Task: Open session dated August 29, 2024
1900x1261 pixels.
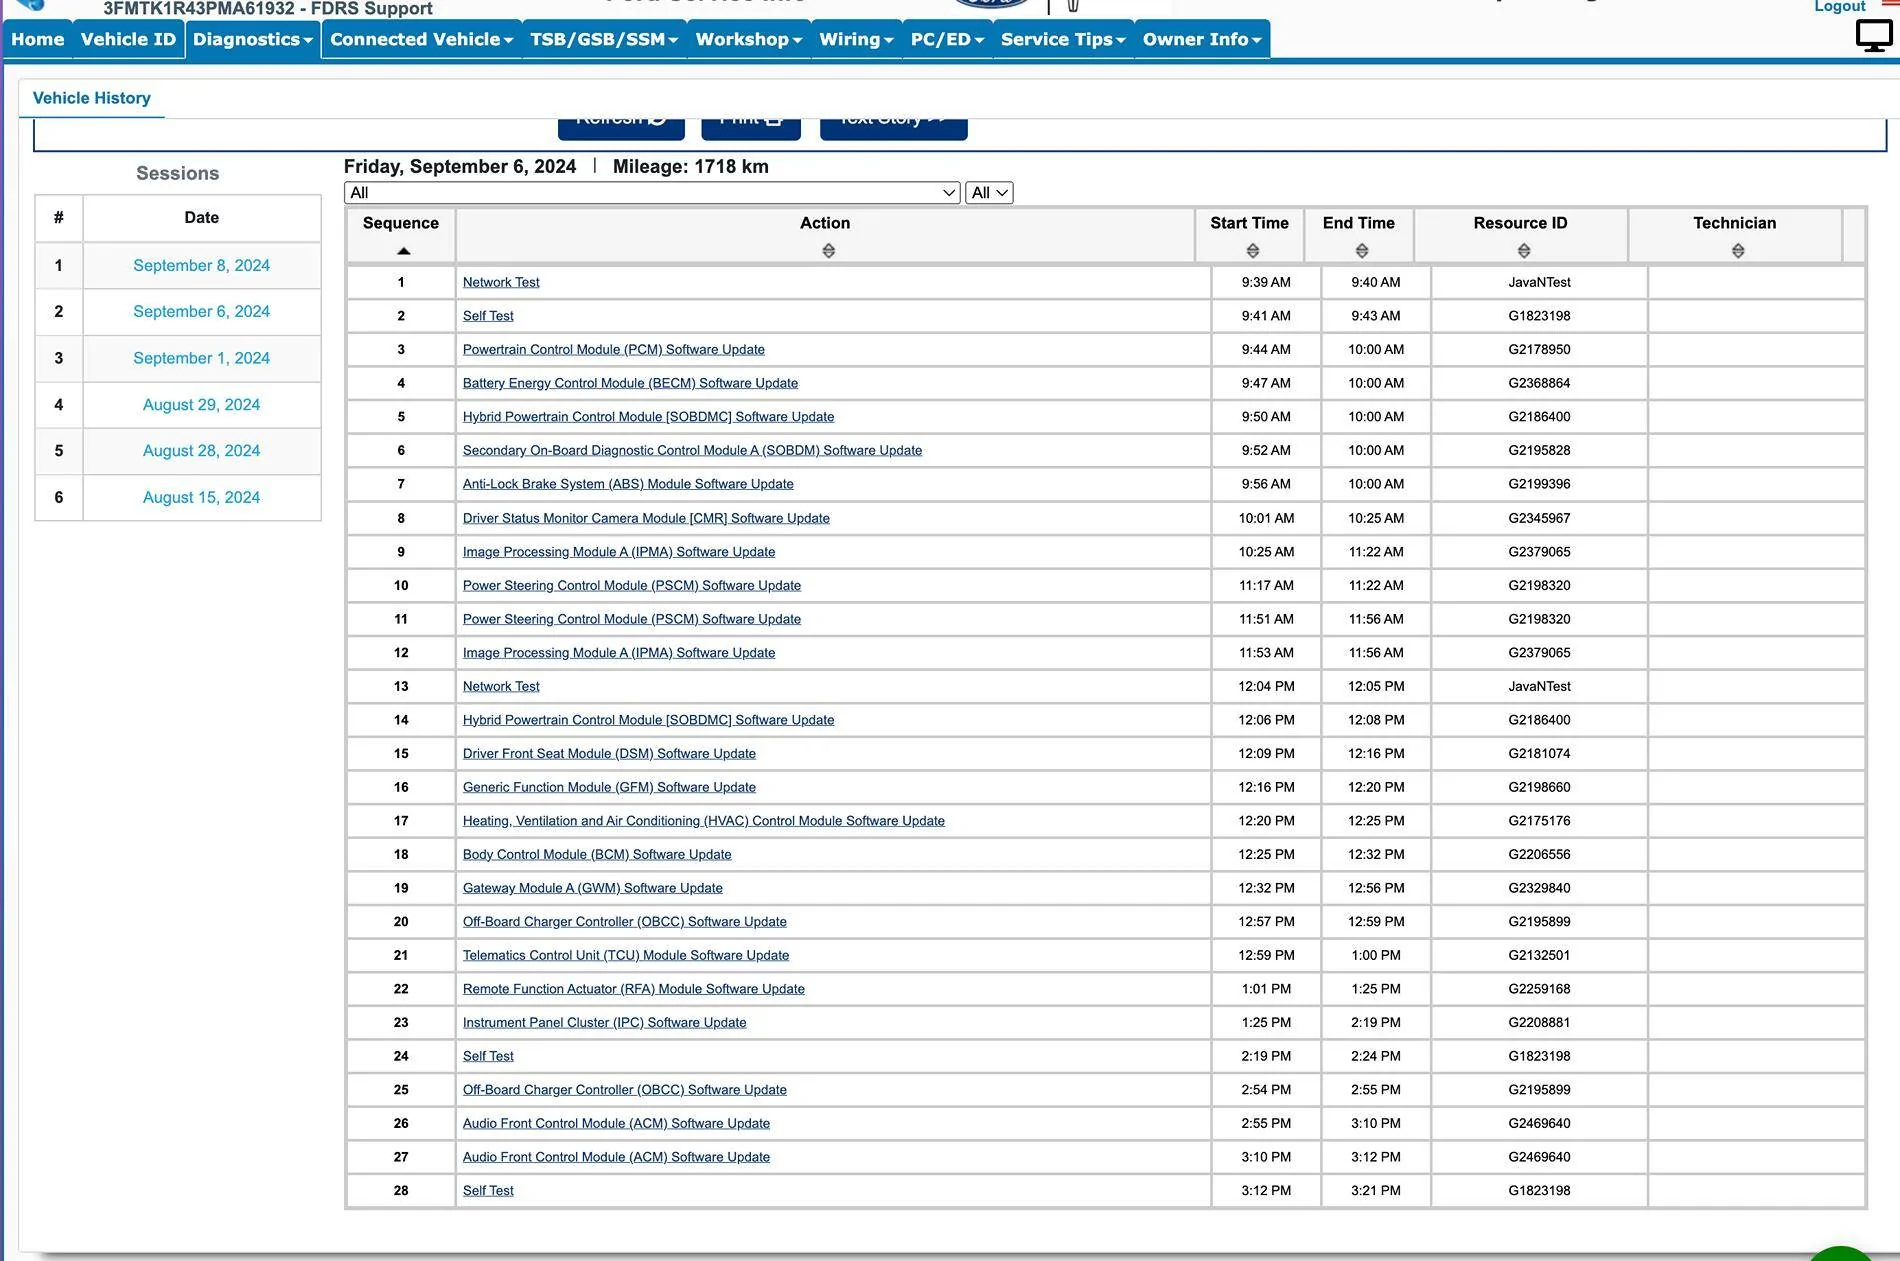Action: (201, 404)
